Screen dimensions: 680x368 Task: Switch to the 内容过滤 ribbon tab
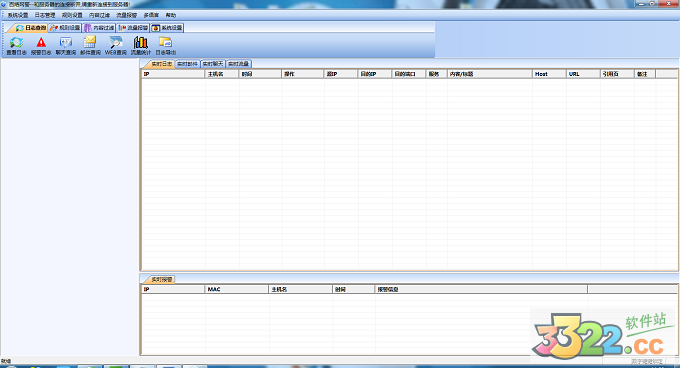tap(99, 28)
